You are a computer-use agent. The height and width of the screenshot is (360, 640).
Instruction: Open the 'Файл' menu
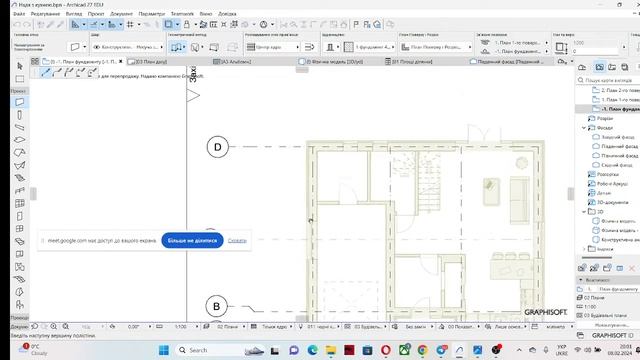[x=19, y=13]
